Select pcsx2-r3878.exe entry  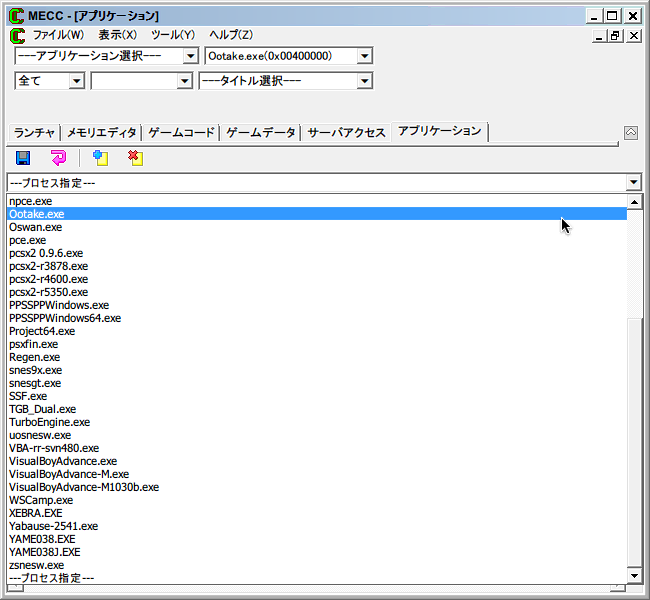[x=317, y=266]
